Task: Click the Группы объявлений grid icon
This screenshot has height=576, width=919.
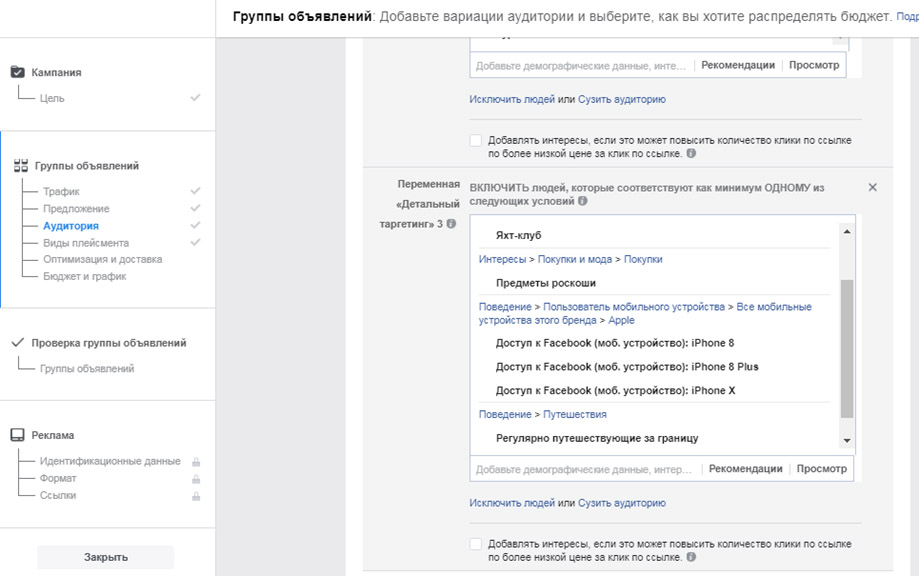Action: 21,166
